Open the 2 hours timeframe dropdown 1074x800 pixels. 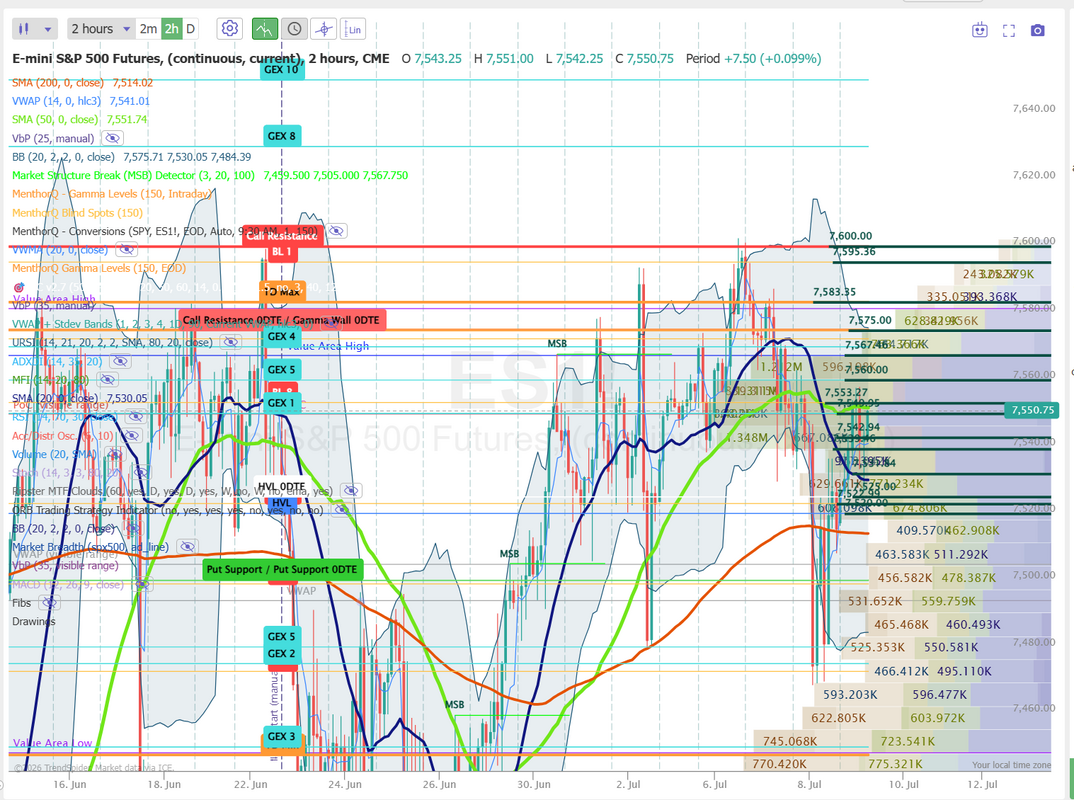(x=101, y=29)
